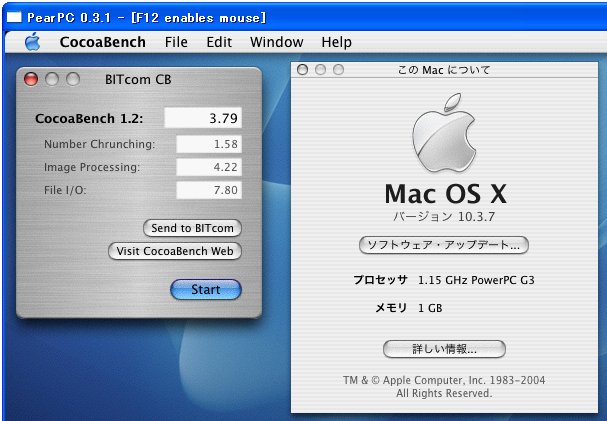The image size is (607, 421).
Task: Click the メモリ label
Action: tap(391, 308)
